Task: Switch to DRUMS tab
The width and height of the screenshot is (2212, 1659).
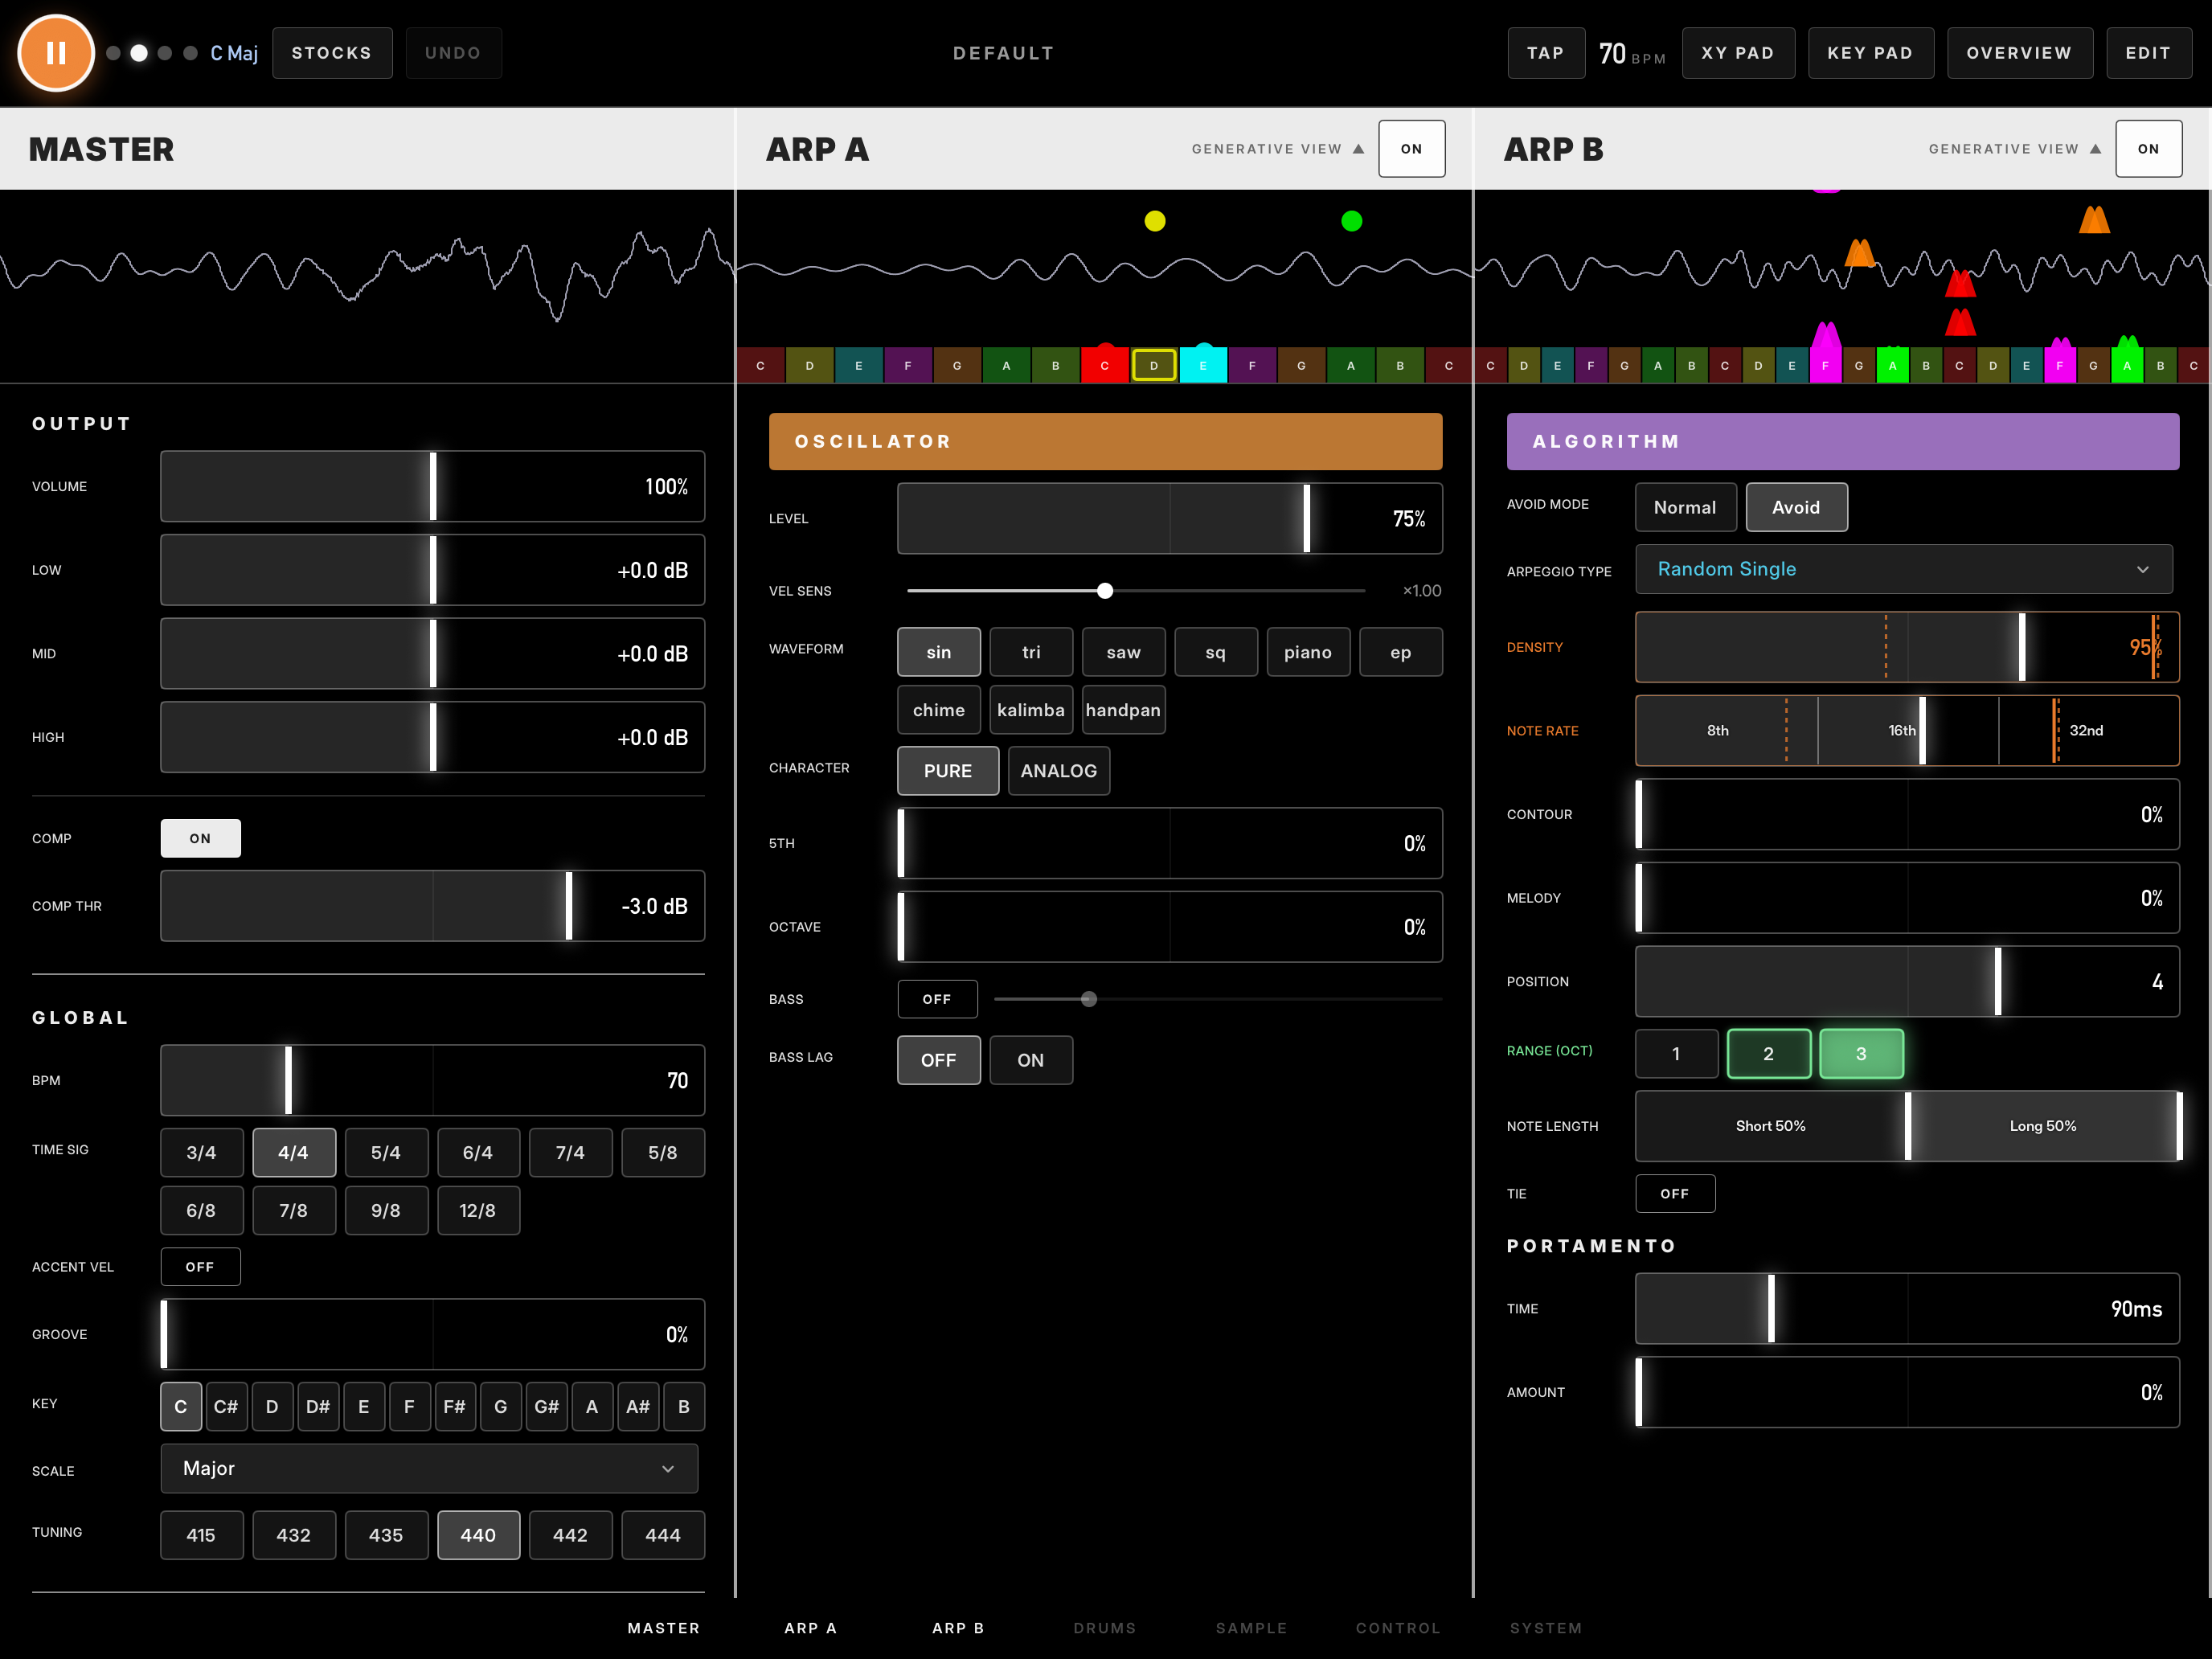Action: [1105, 1628]
